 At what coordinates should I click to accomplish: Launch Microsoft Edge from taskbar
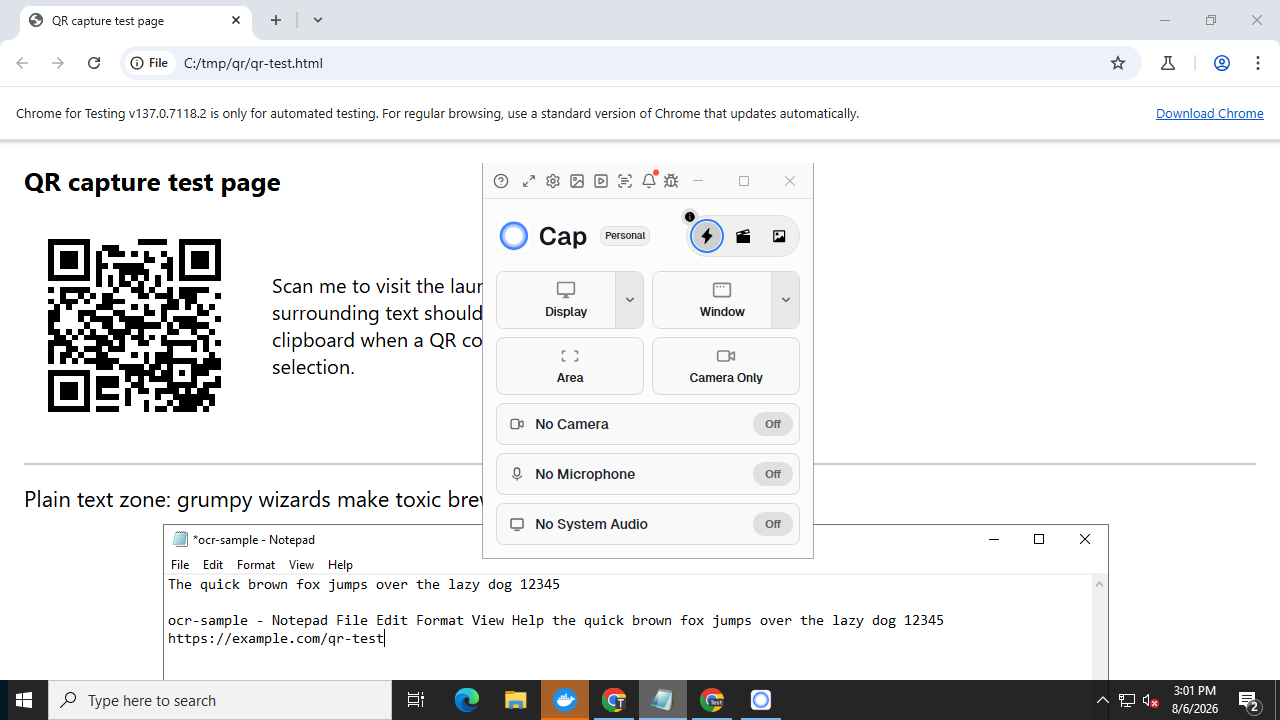467,700
